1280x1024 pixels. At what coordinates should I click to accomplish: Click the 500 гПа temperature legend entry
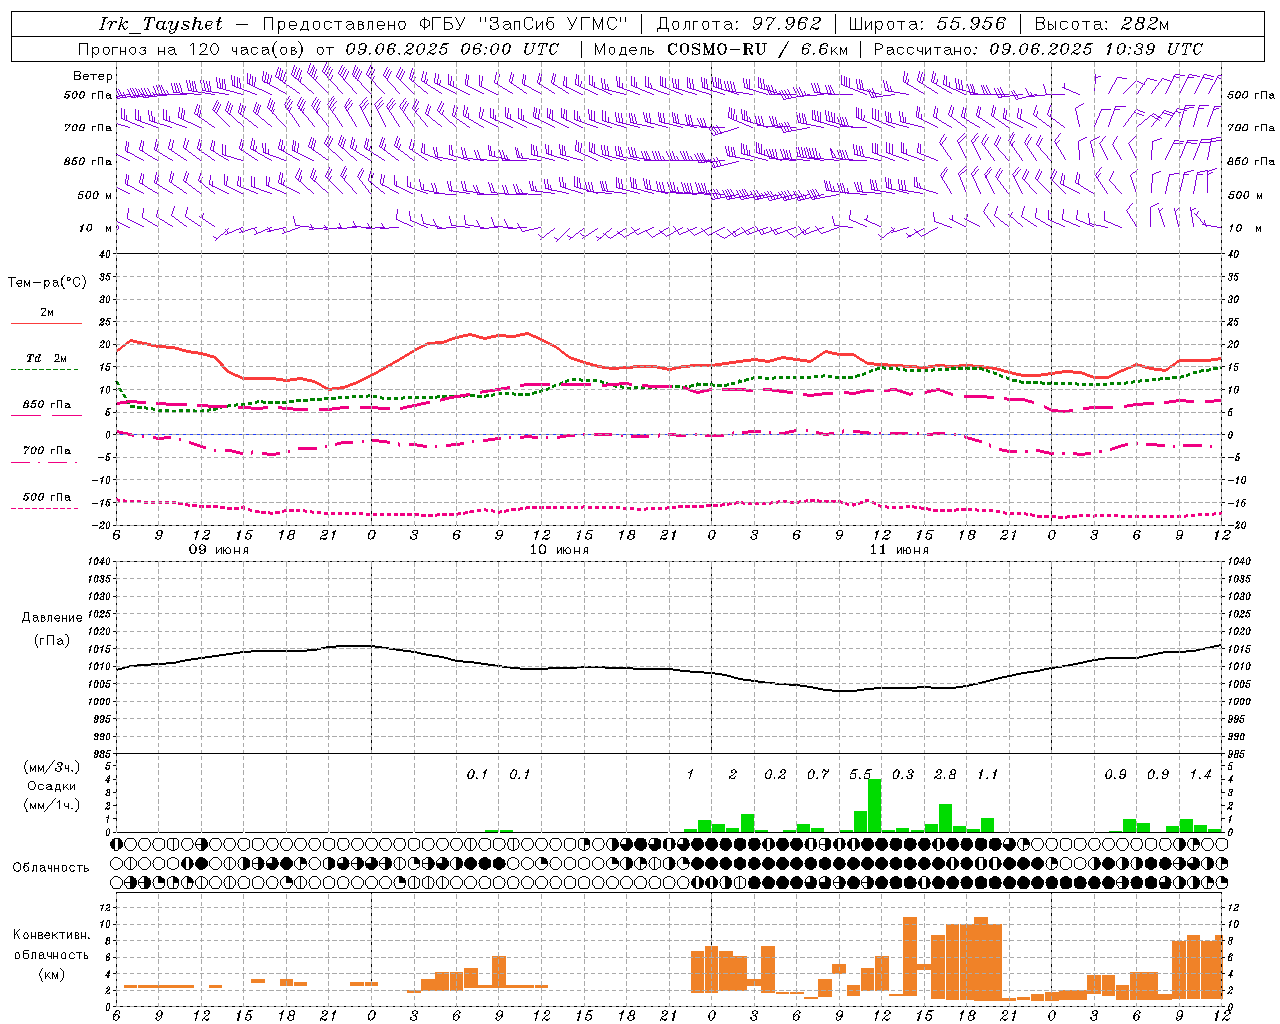[47, 497]
